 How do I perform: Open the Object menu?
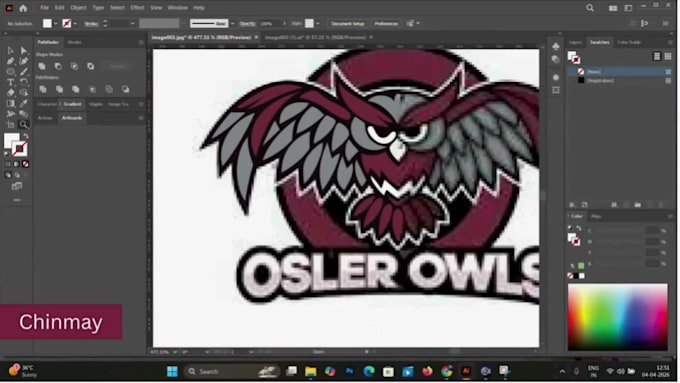coord(78,8)
